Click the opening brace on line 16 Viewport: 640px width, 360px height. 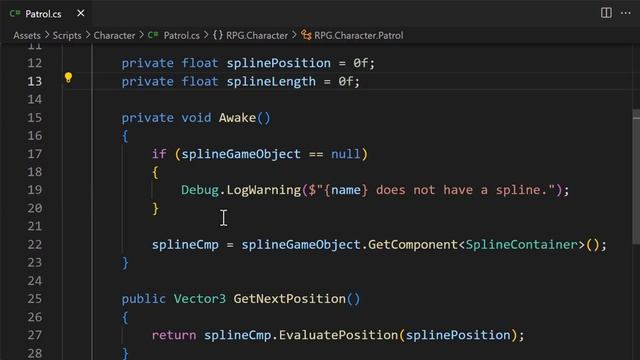click(x=125, y=136)
